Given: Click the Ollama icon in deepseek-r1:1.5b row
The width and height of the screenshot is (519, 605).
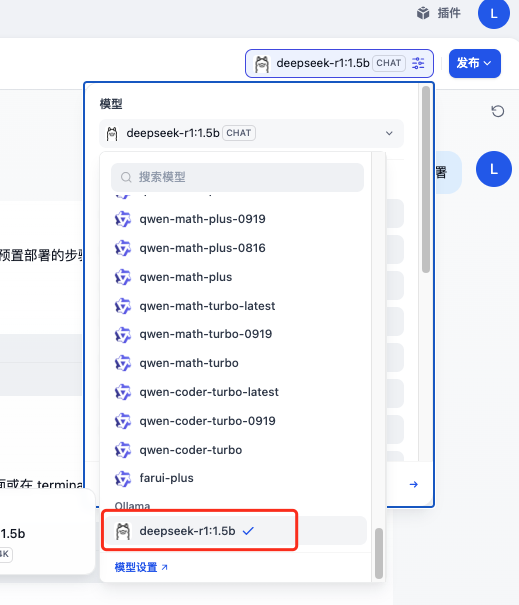Looking at the screenshot, I should (123, 531).
